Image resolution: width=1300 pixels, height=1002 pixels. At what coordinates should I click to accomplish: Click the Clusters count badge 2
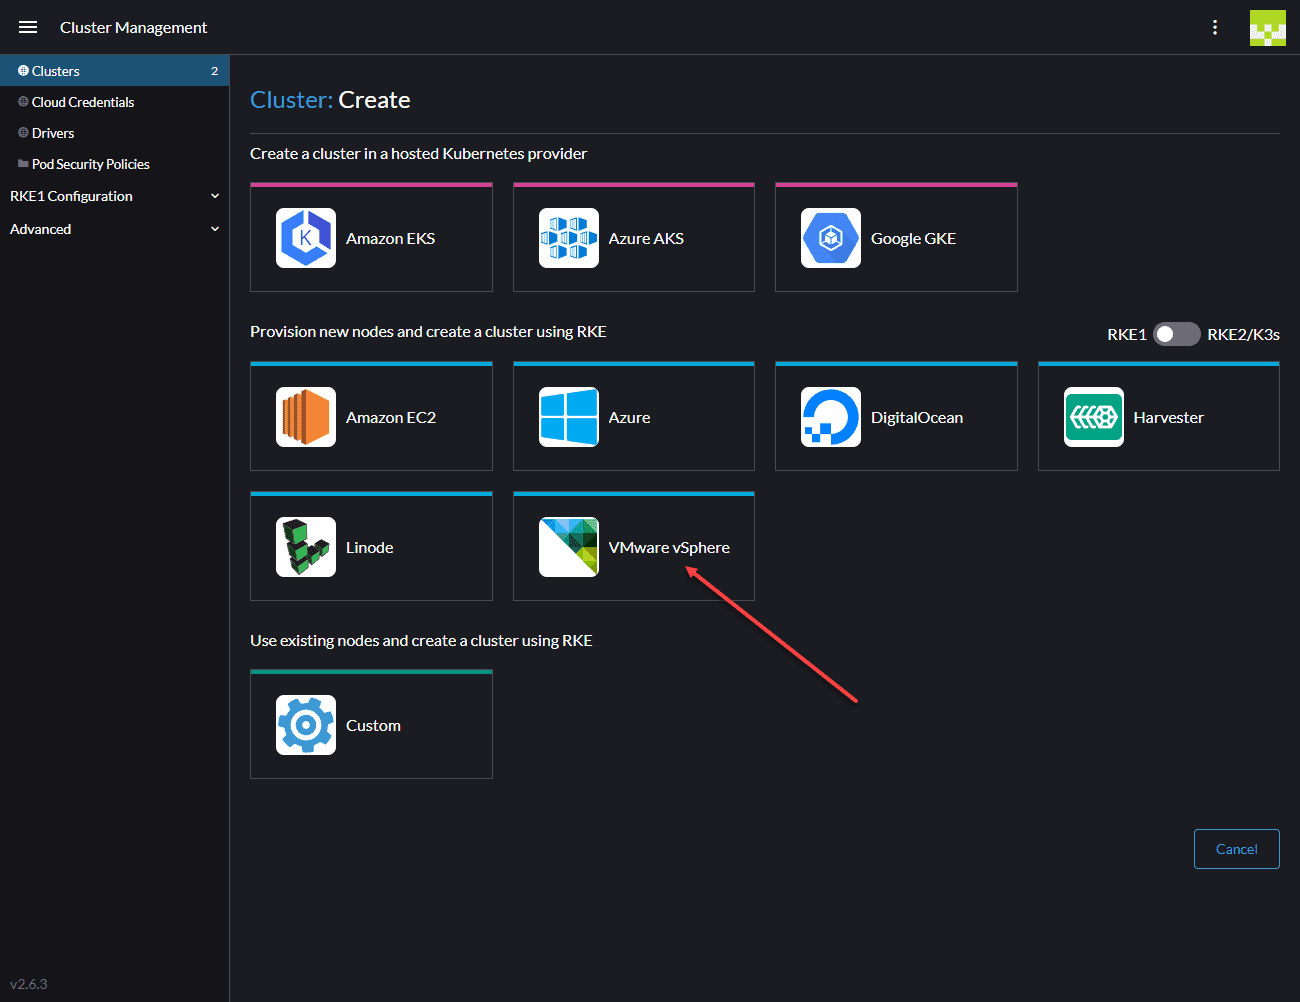(x=214, y=71)
